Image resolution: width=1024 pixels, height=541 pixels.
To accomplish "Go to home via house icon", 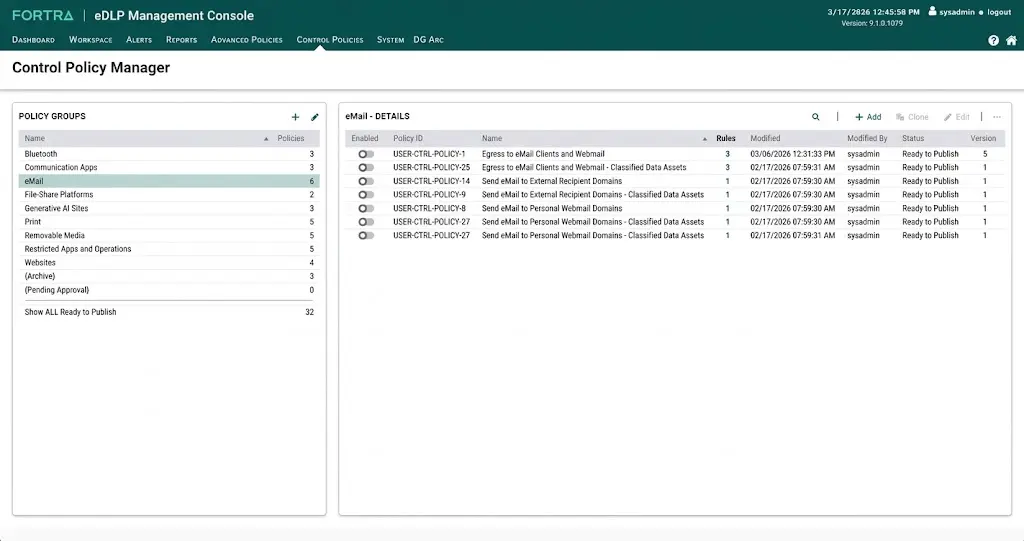I will coord(1011,41).
